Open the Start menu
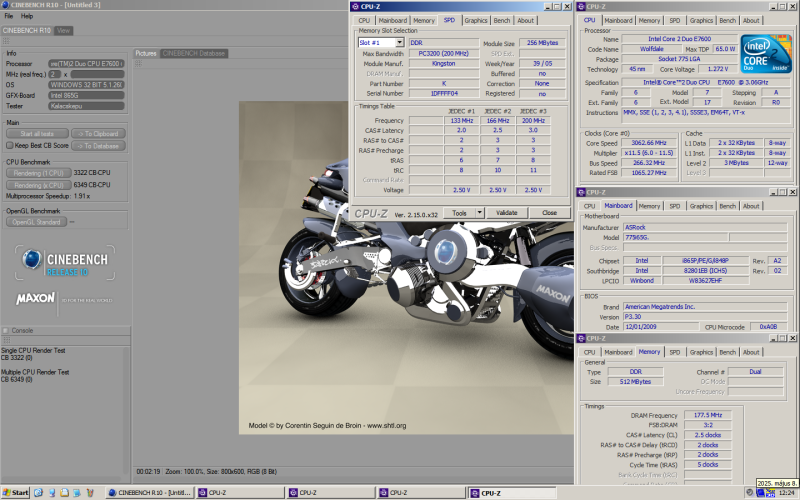800x500 pixels. [x=15, y=492]
